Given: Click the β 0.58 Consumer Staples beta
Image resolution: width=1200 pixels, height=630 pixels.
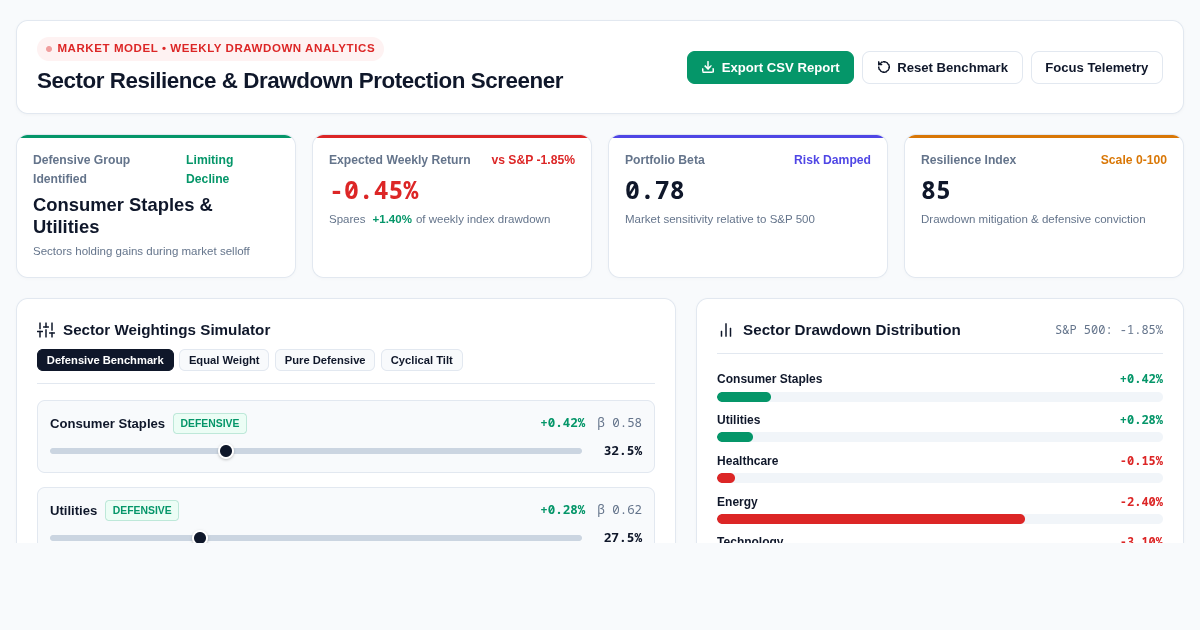Looking at the screenshot, I should [x=620, y=423].
